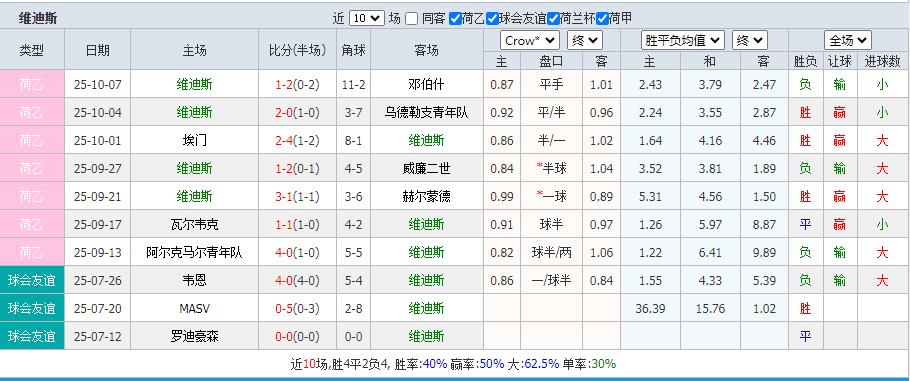This screenshot has height=381, width=910.
Task: Click the 威廉二世 team link
Action: click(427, 168)
